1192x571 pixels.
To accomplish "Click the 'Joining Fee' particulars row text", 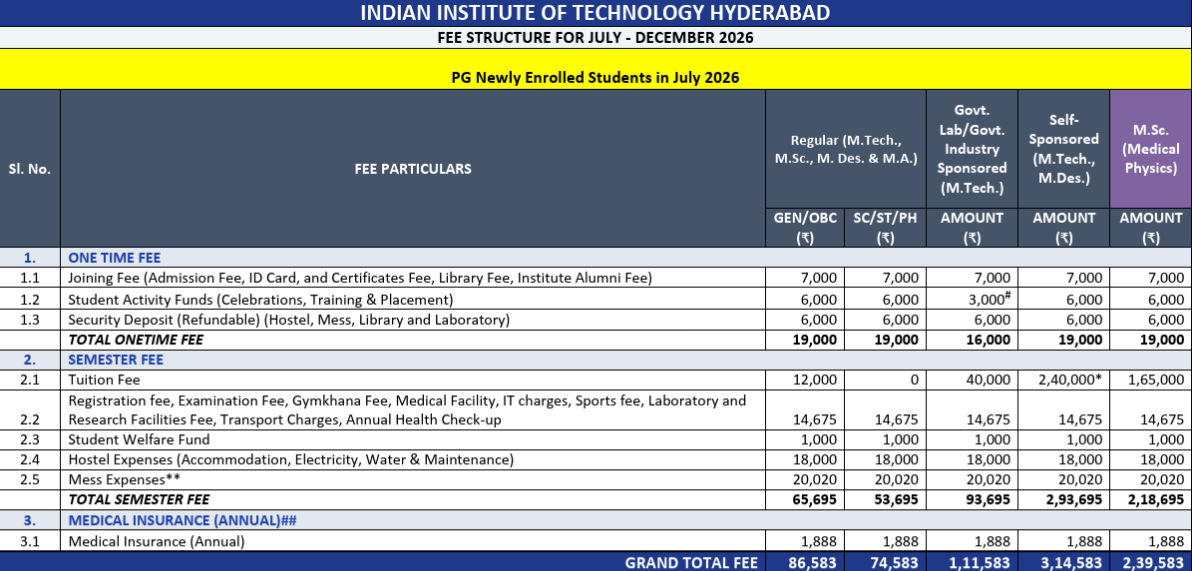I will 360,278.
